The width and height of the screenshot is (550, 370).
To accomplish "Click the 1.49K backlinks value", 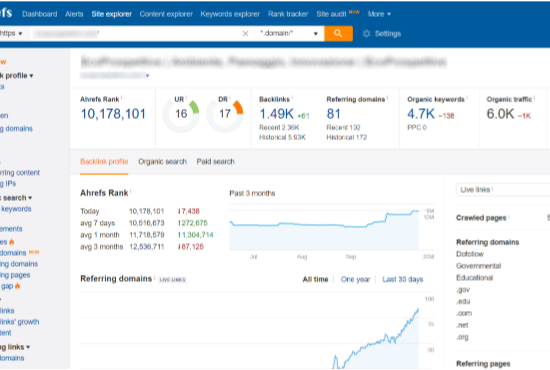I will 276,114.
